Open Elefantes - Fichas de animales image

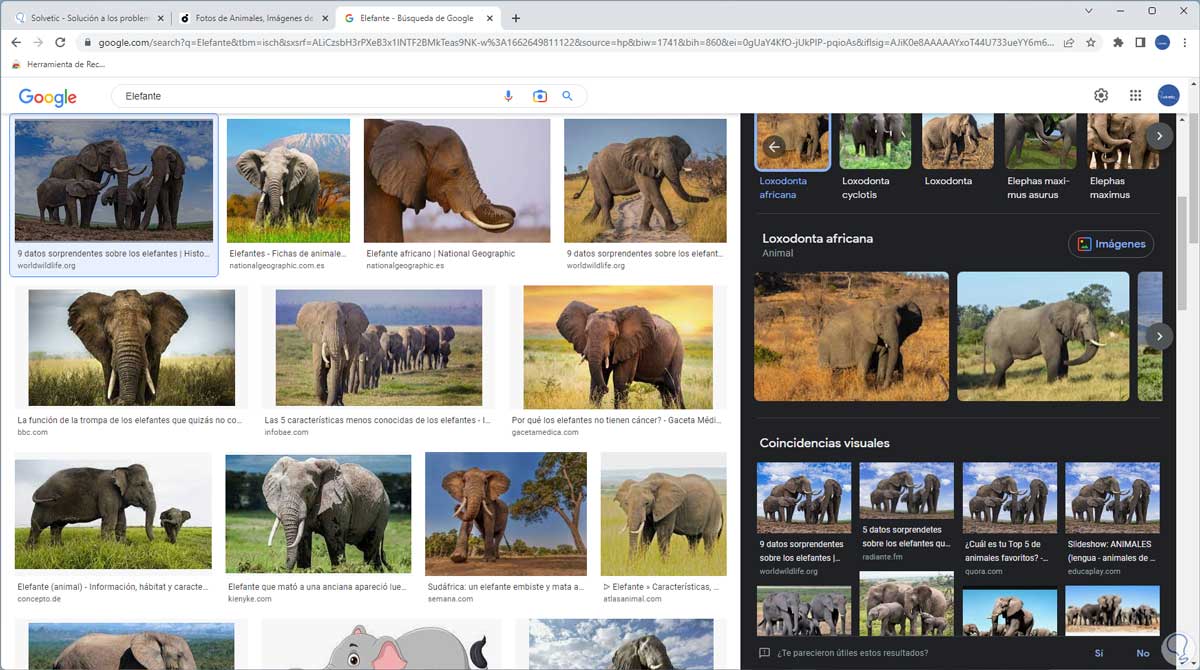tap(288, 181)
